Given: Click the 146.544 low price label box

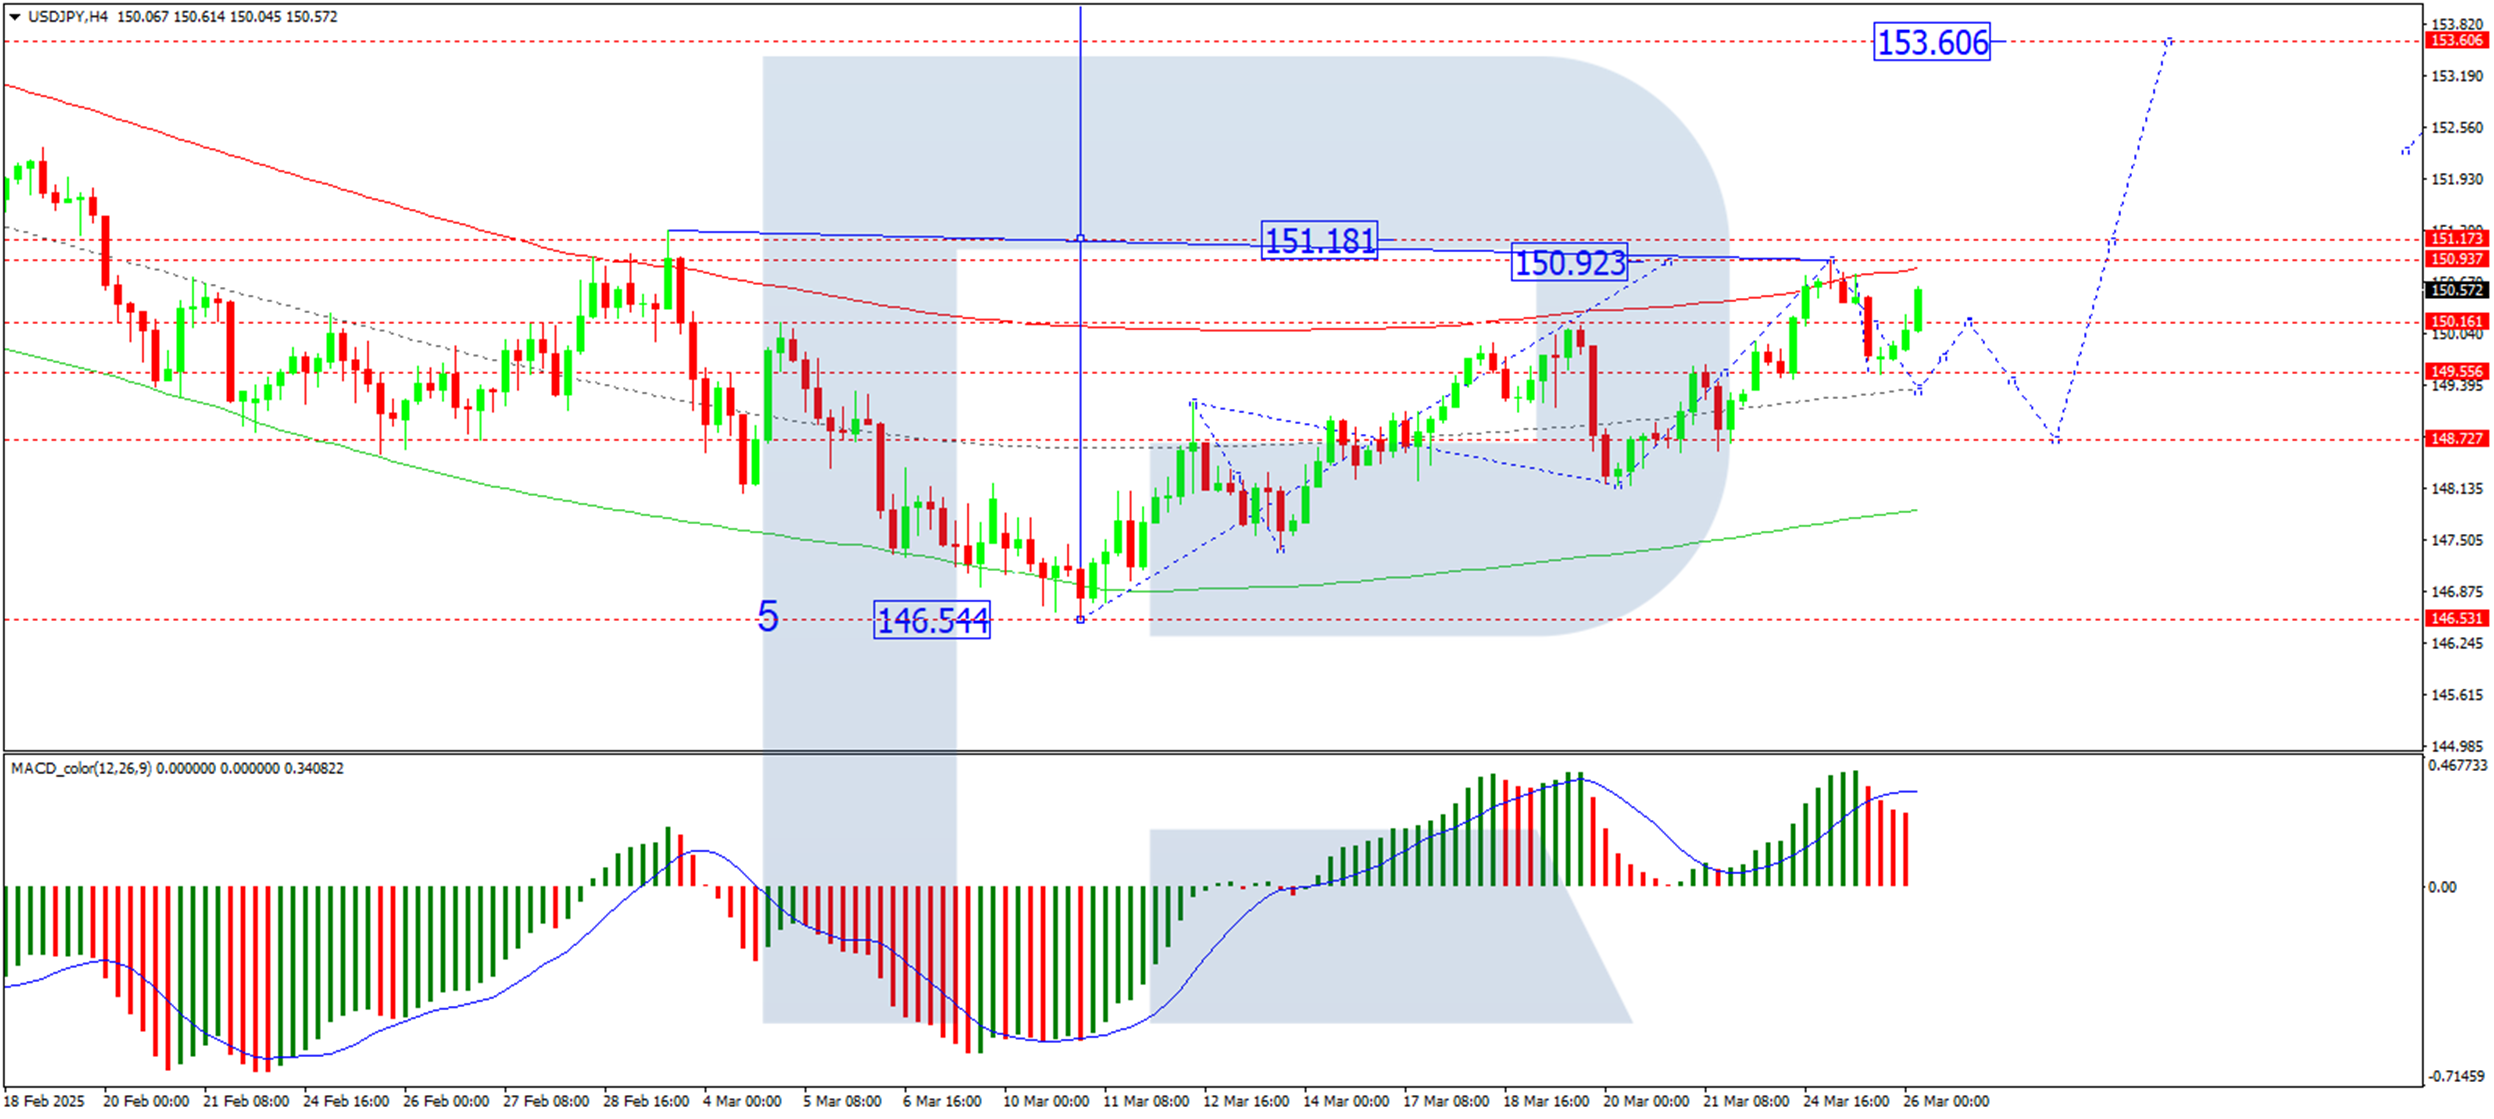Looking at the screenshot, I should 931,620.
